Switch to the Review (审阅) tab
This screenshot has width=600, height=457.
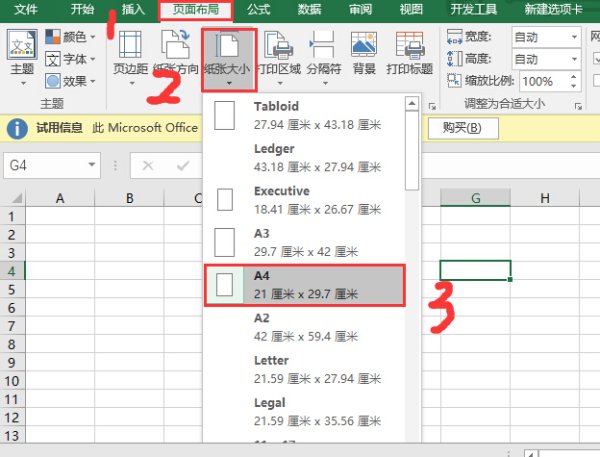click(360, 9)
